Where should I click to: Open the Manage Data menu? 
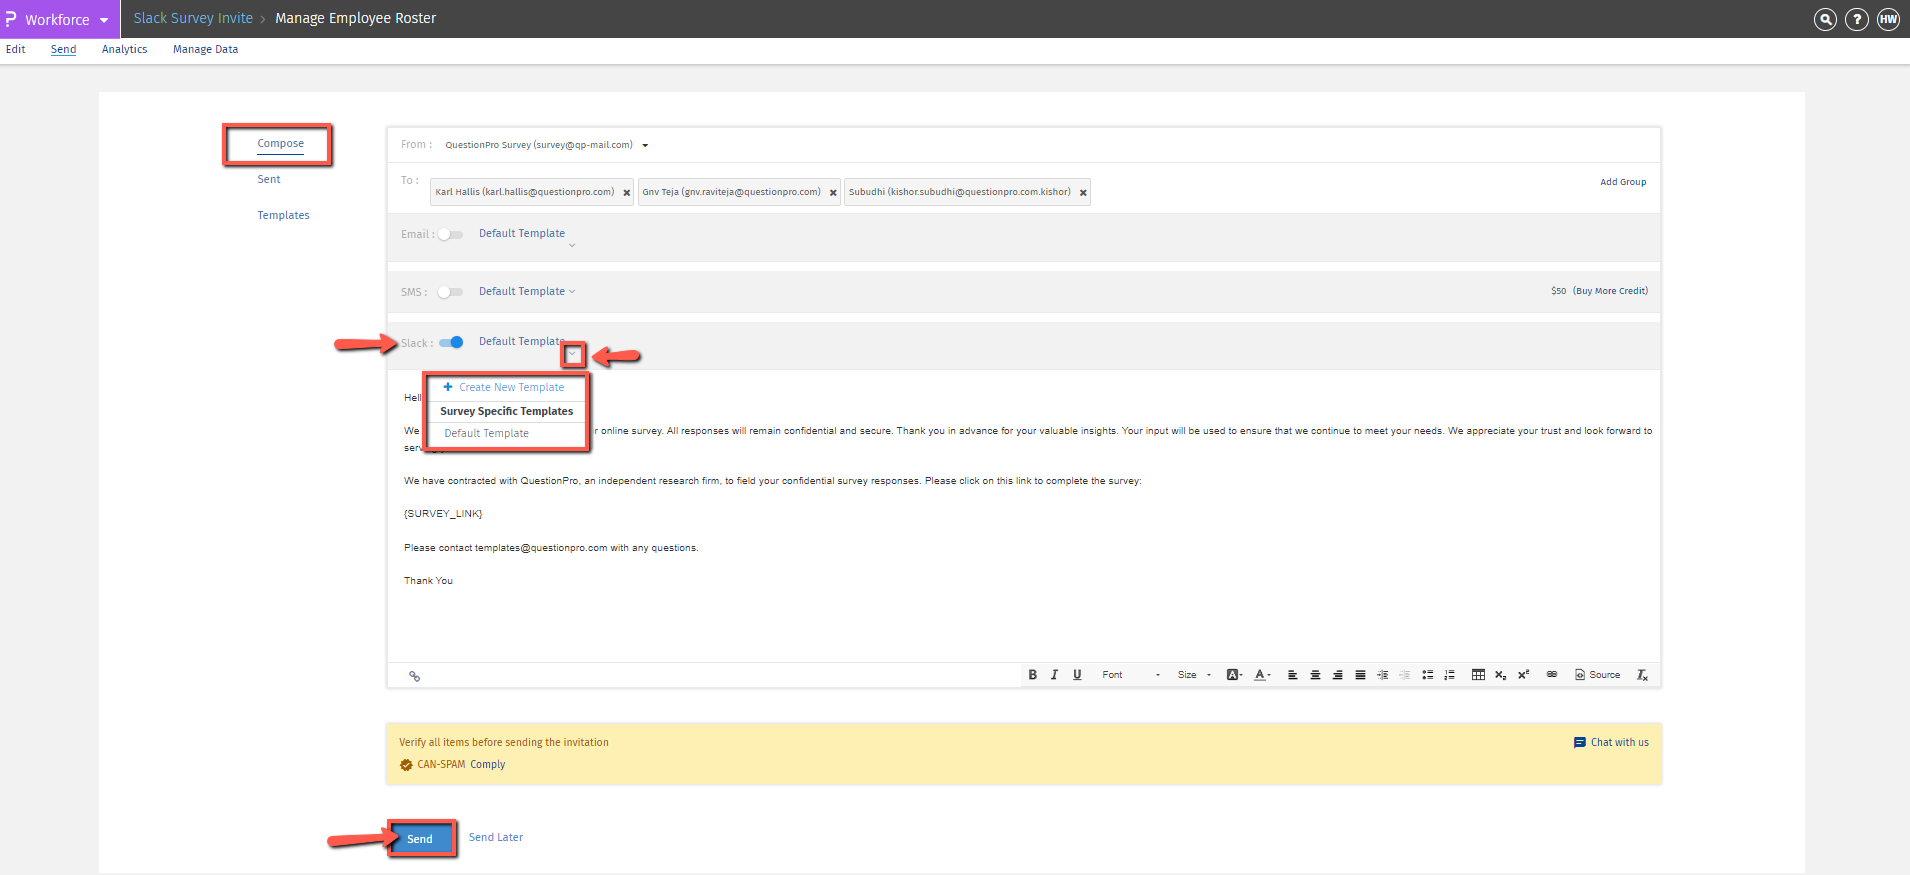point(205,49)
